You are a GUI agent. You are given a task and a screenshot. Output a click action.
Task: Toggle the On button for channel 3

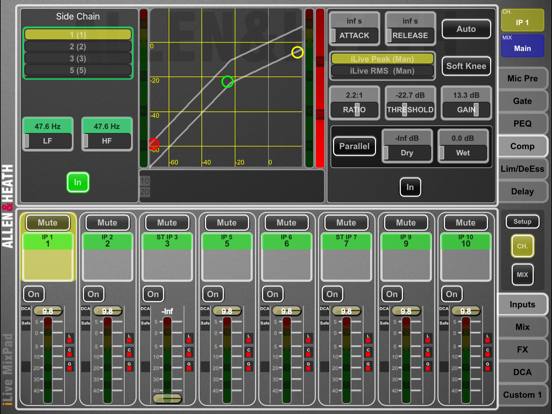coord(153,294)
